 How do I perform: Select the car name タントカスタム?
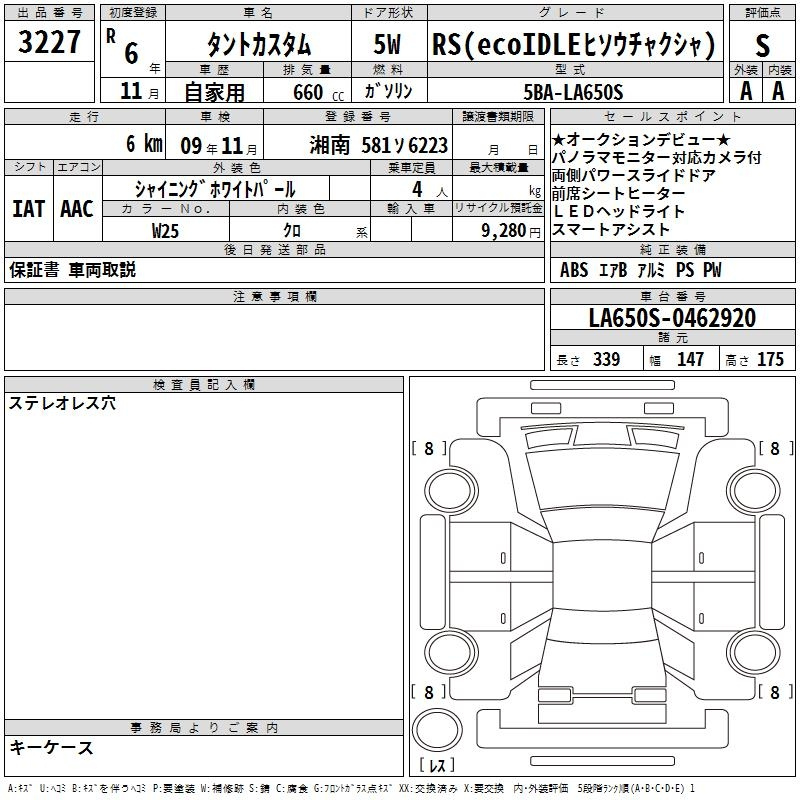258,44
